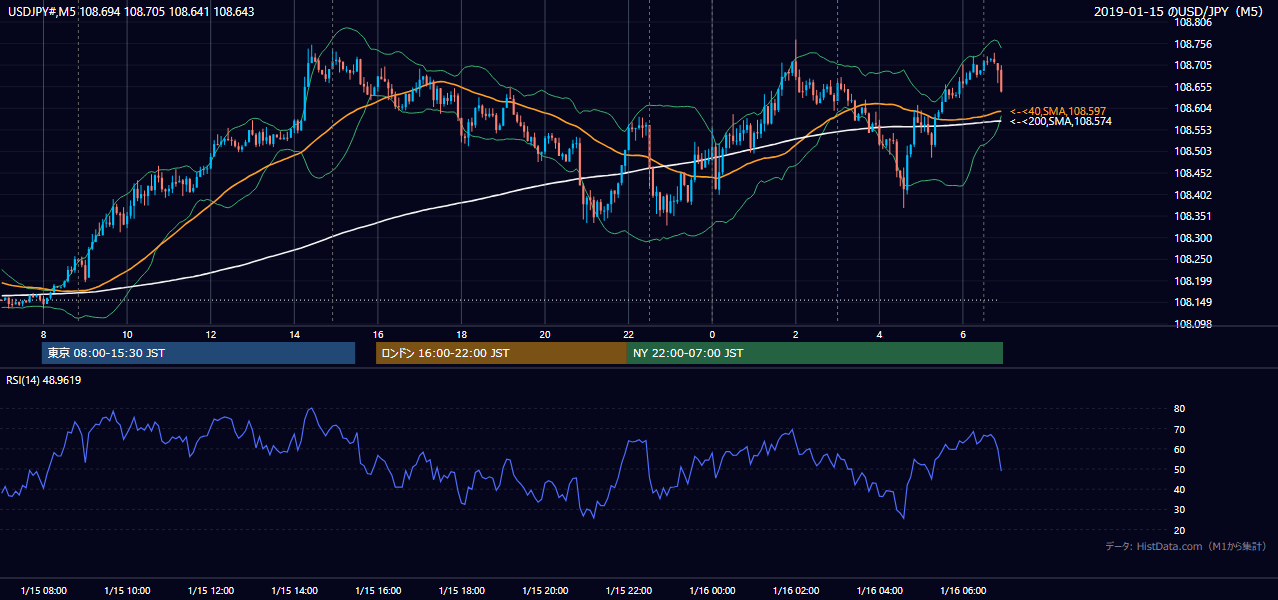Click the 108.199 price axis label
The image size is (1278, 600).
1193,281
